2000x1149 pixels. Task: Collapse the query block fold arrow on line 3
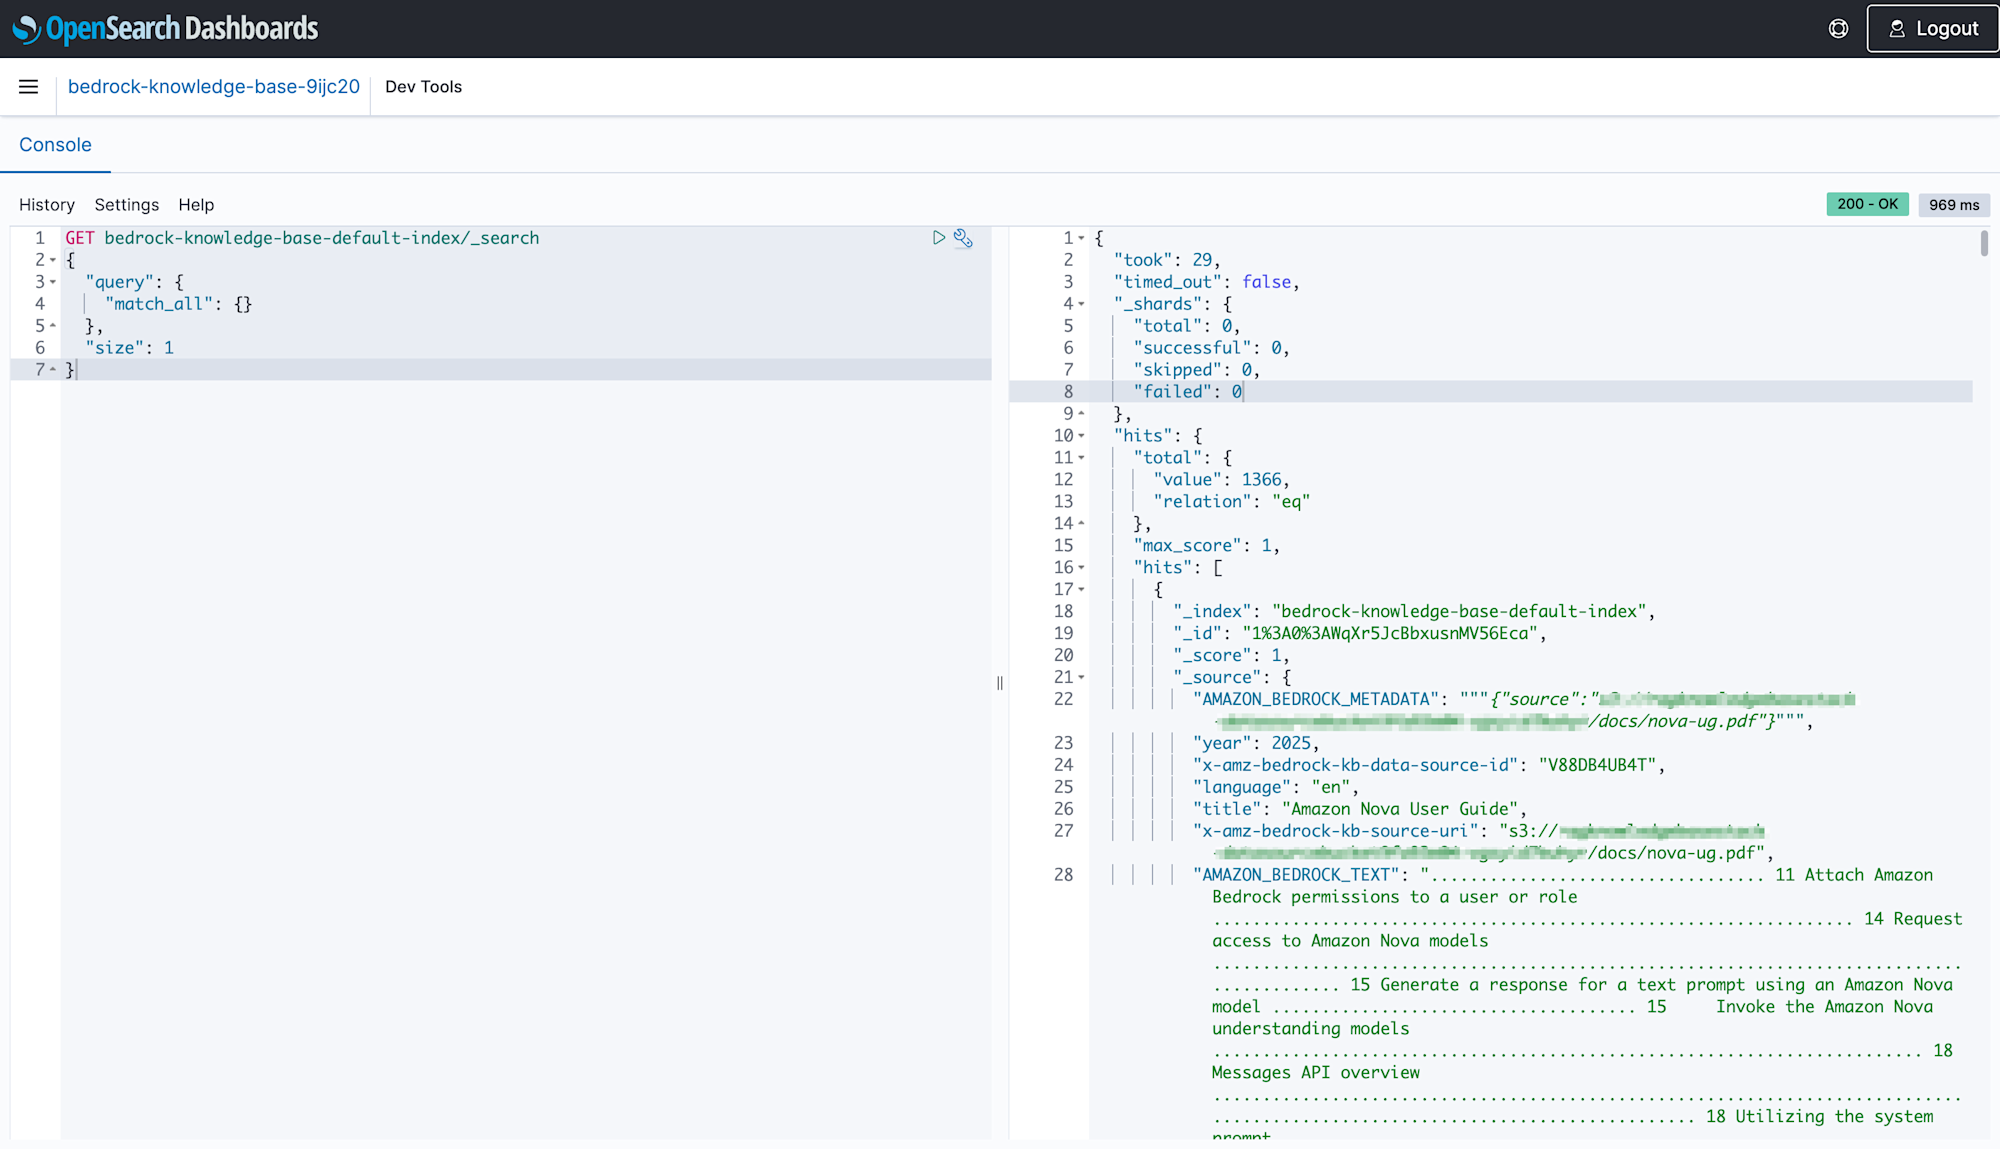(53, 282)
